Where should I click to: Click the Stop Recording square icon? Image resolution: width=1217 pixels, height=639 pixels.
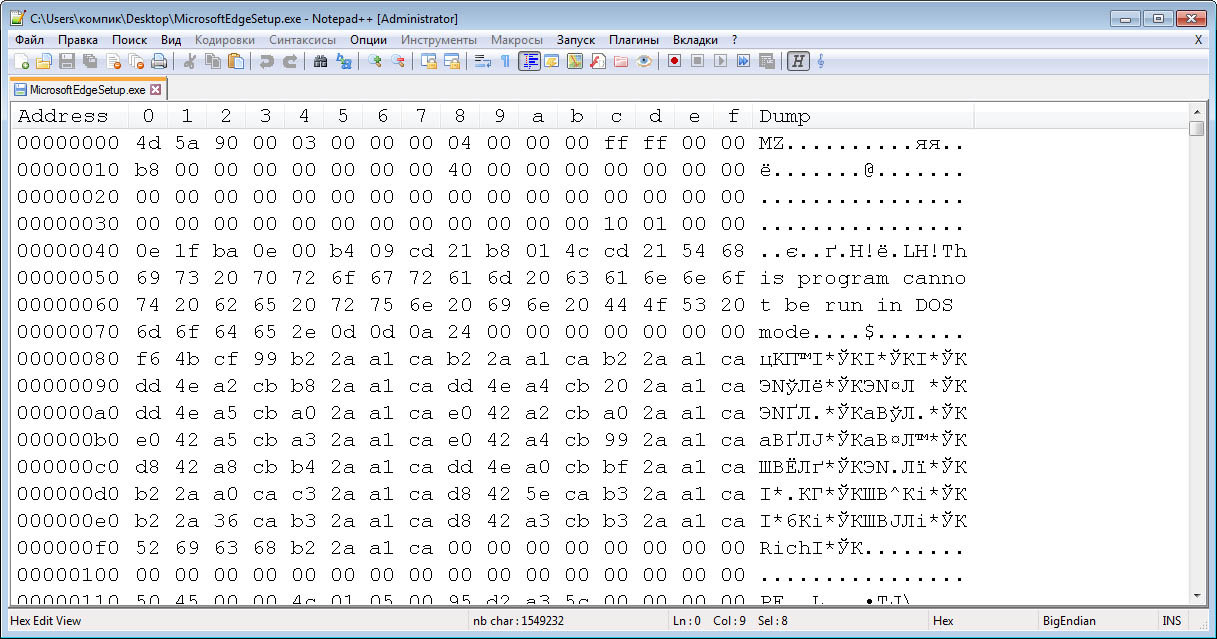pyautogui.click(x=697, y=61)
